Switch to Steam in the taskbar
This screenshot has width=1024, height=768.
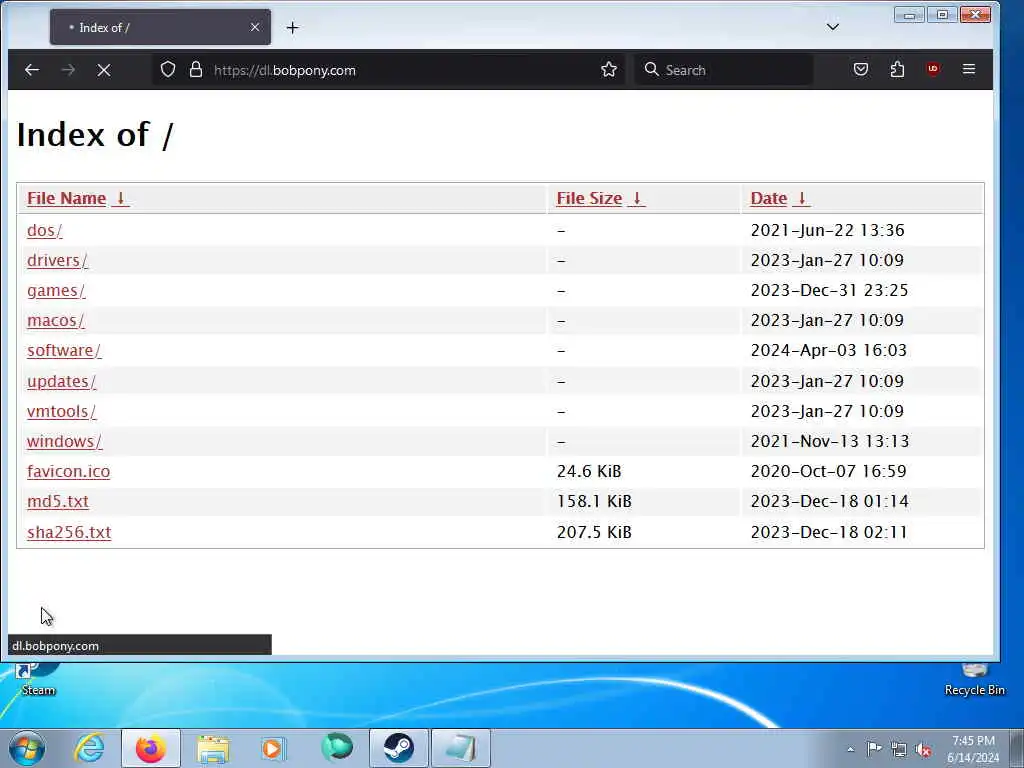(x=398, y=748)
